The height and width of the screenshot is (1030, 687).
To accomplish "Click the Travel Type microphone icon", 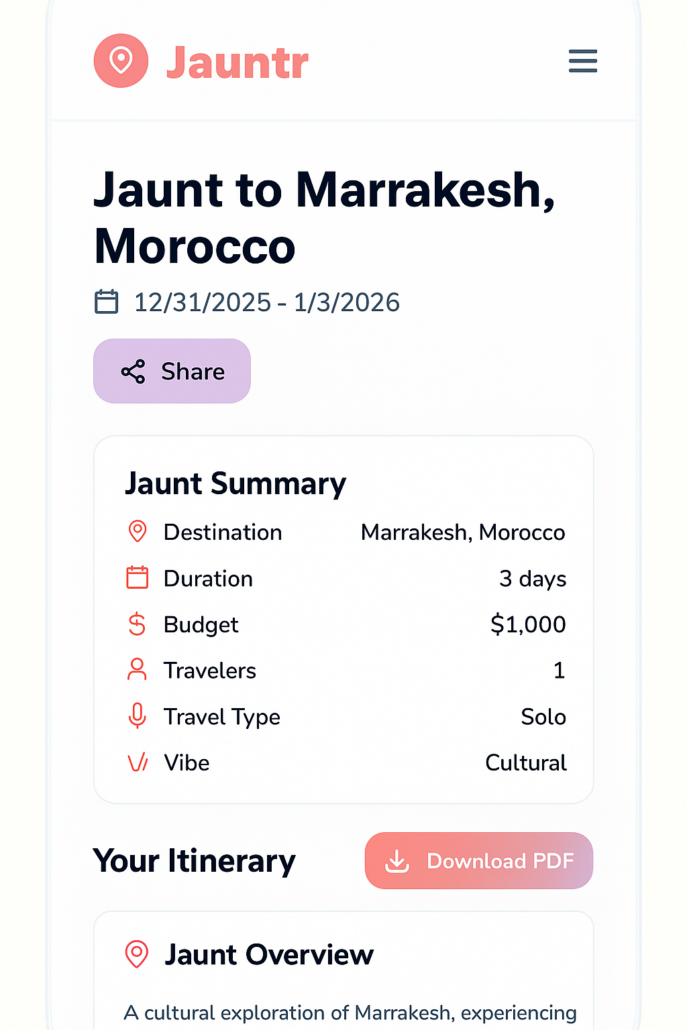I will [138, 716].
